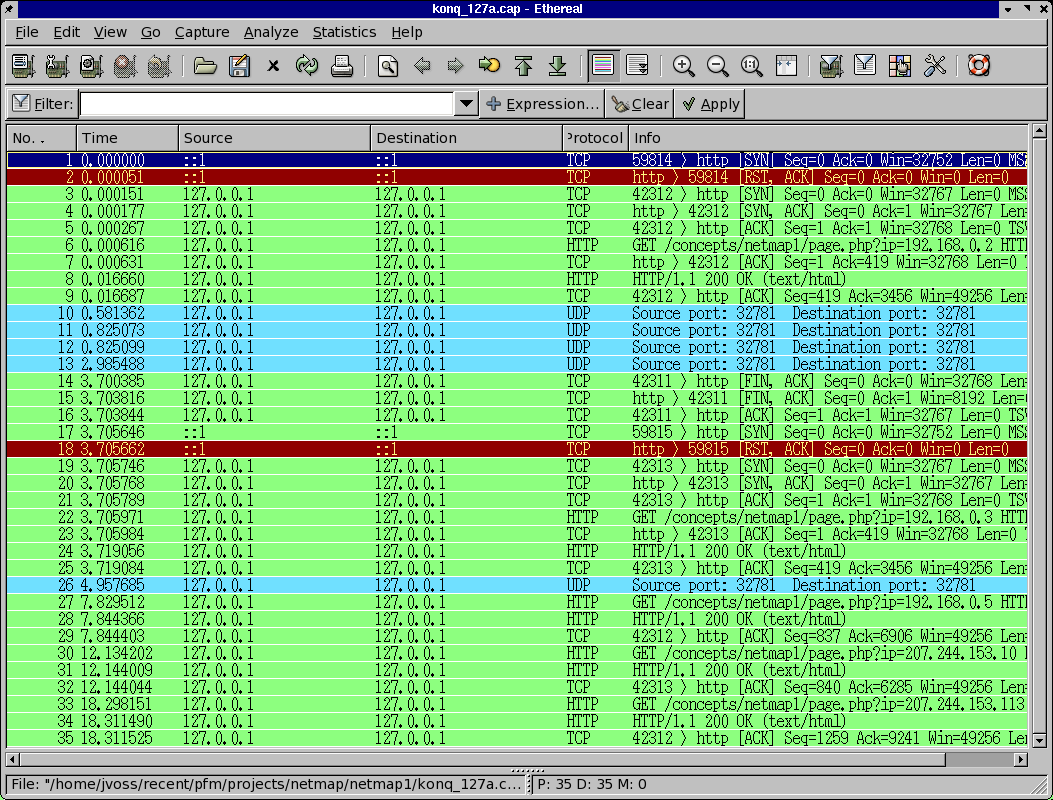Stop the running capture
The width and height of the screenshot is (1053, 800).
pyautogui.click(x=125, y=66)
